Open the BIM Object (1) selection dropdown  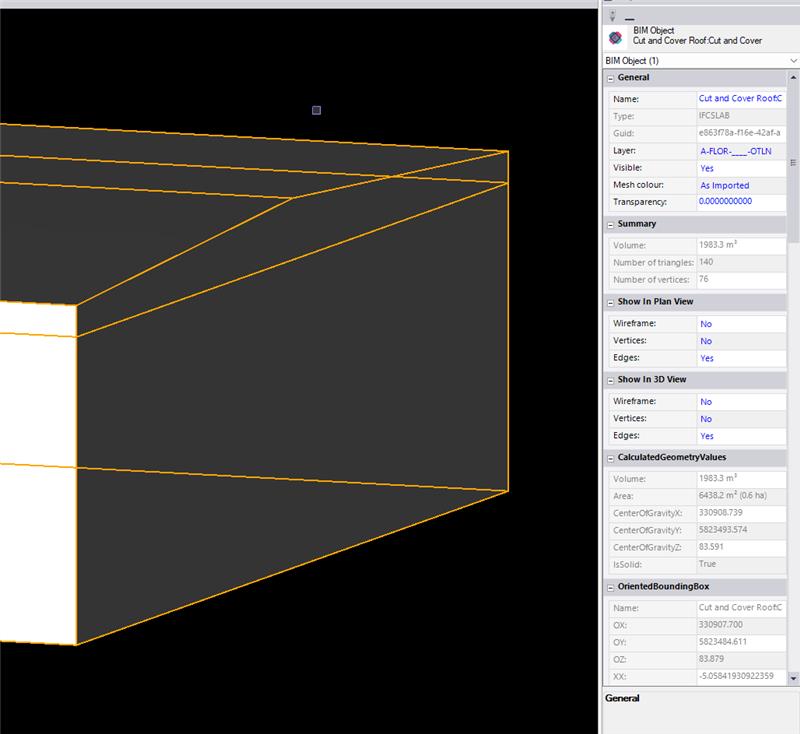(793, 61)
